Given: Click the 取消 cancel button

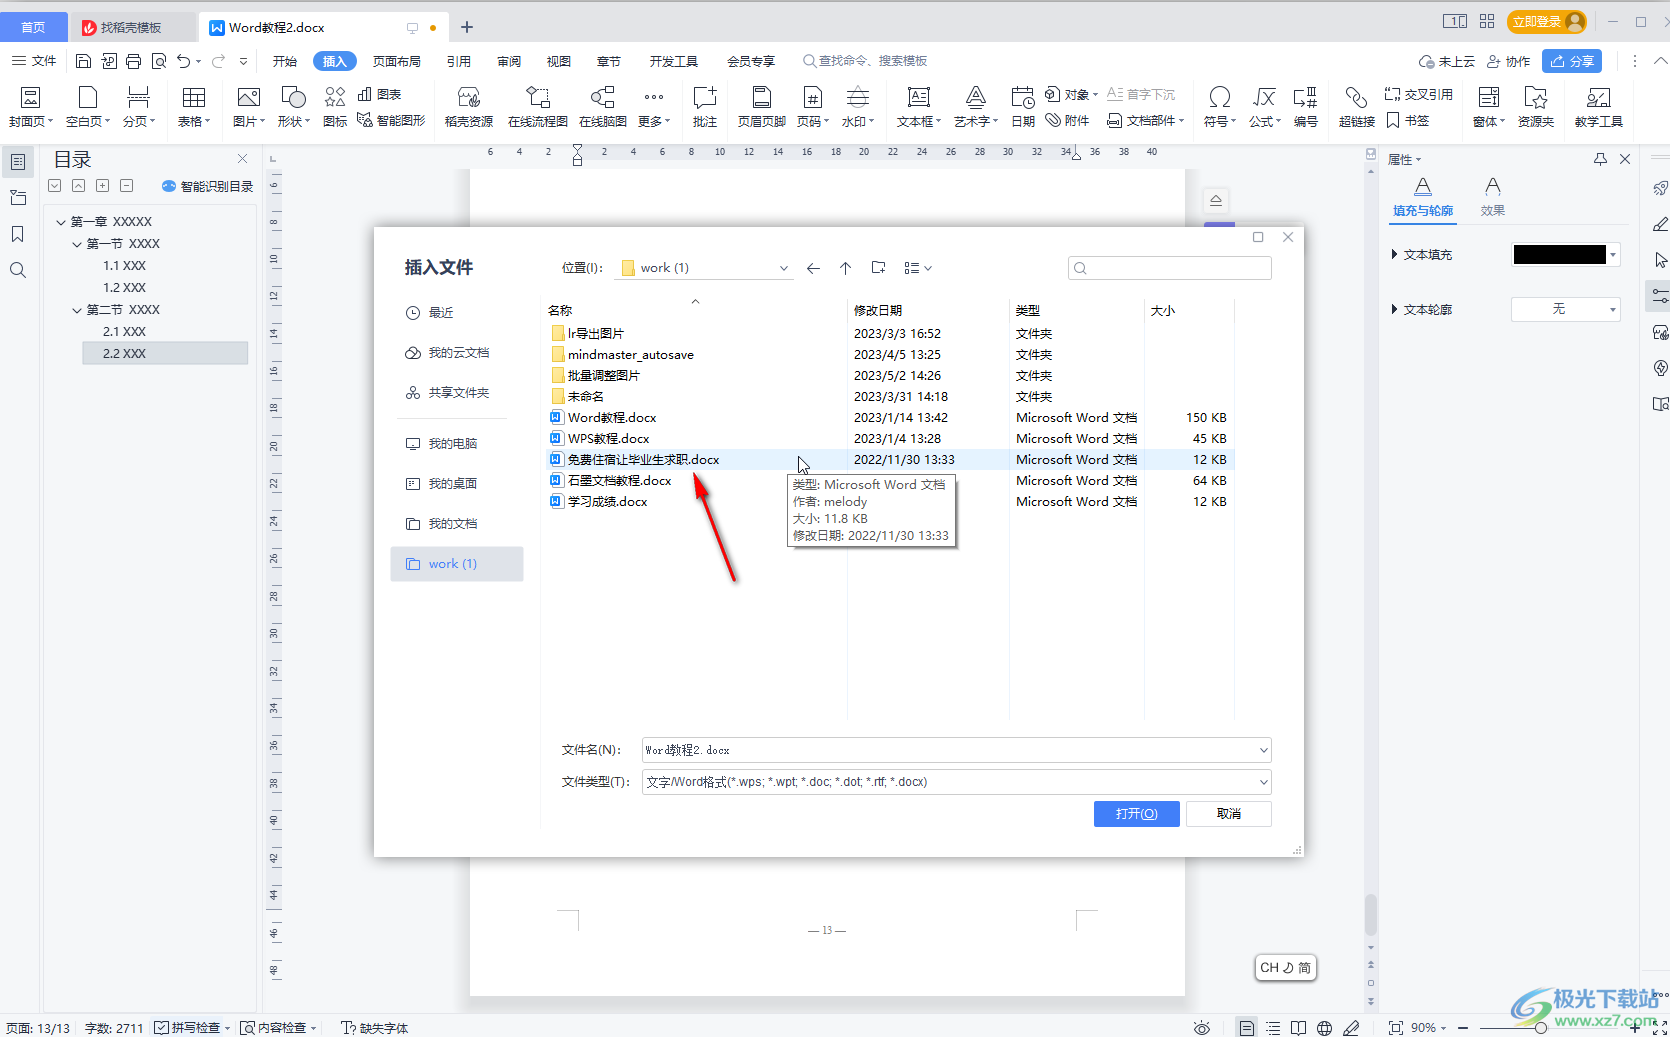Looking at the screenshot, I should [x=1229, y=814].
